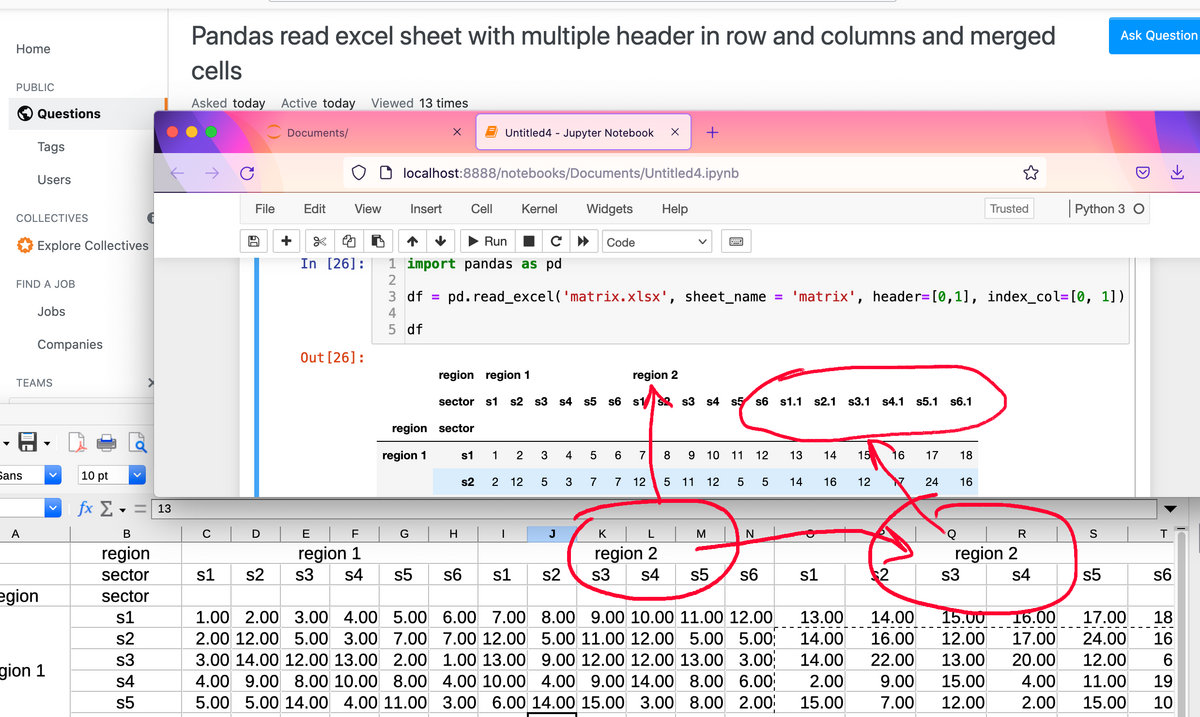Move the selected cell down
The height and width of the screenshot is (717, 1200).
point(441,241)
